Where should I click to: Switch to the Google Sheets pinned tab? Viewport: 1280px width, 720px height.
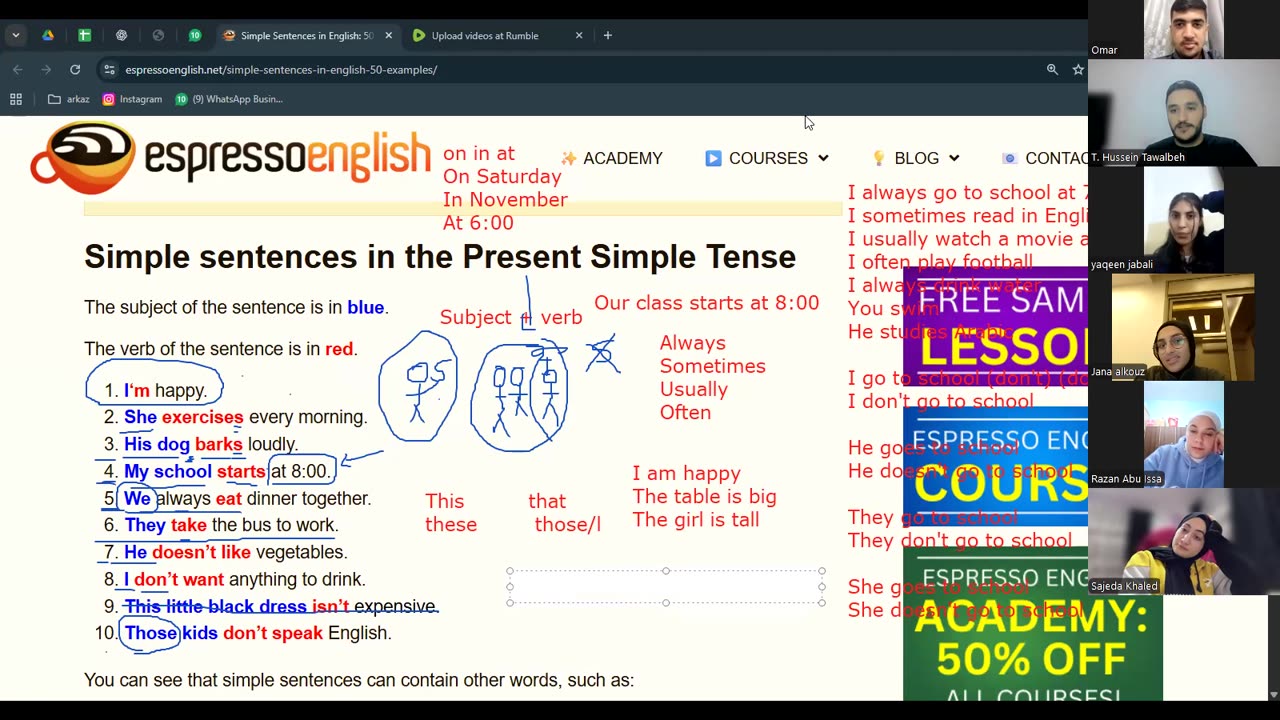[85, 35]
